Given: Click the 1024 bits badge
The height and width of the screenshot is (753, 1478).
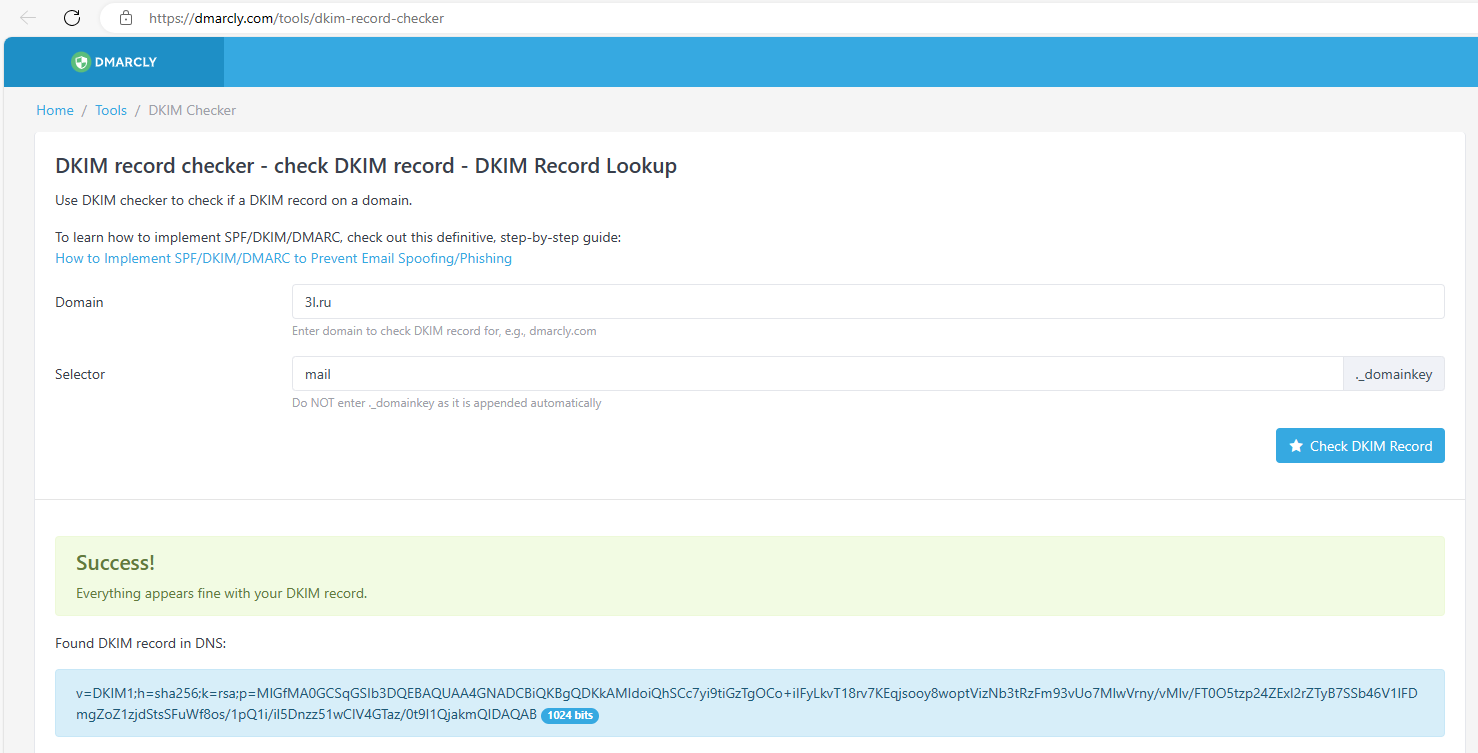Looking at the screenshot, I should click(570, 715).
